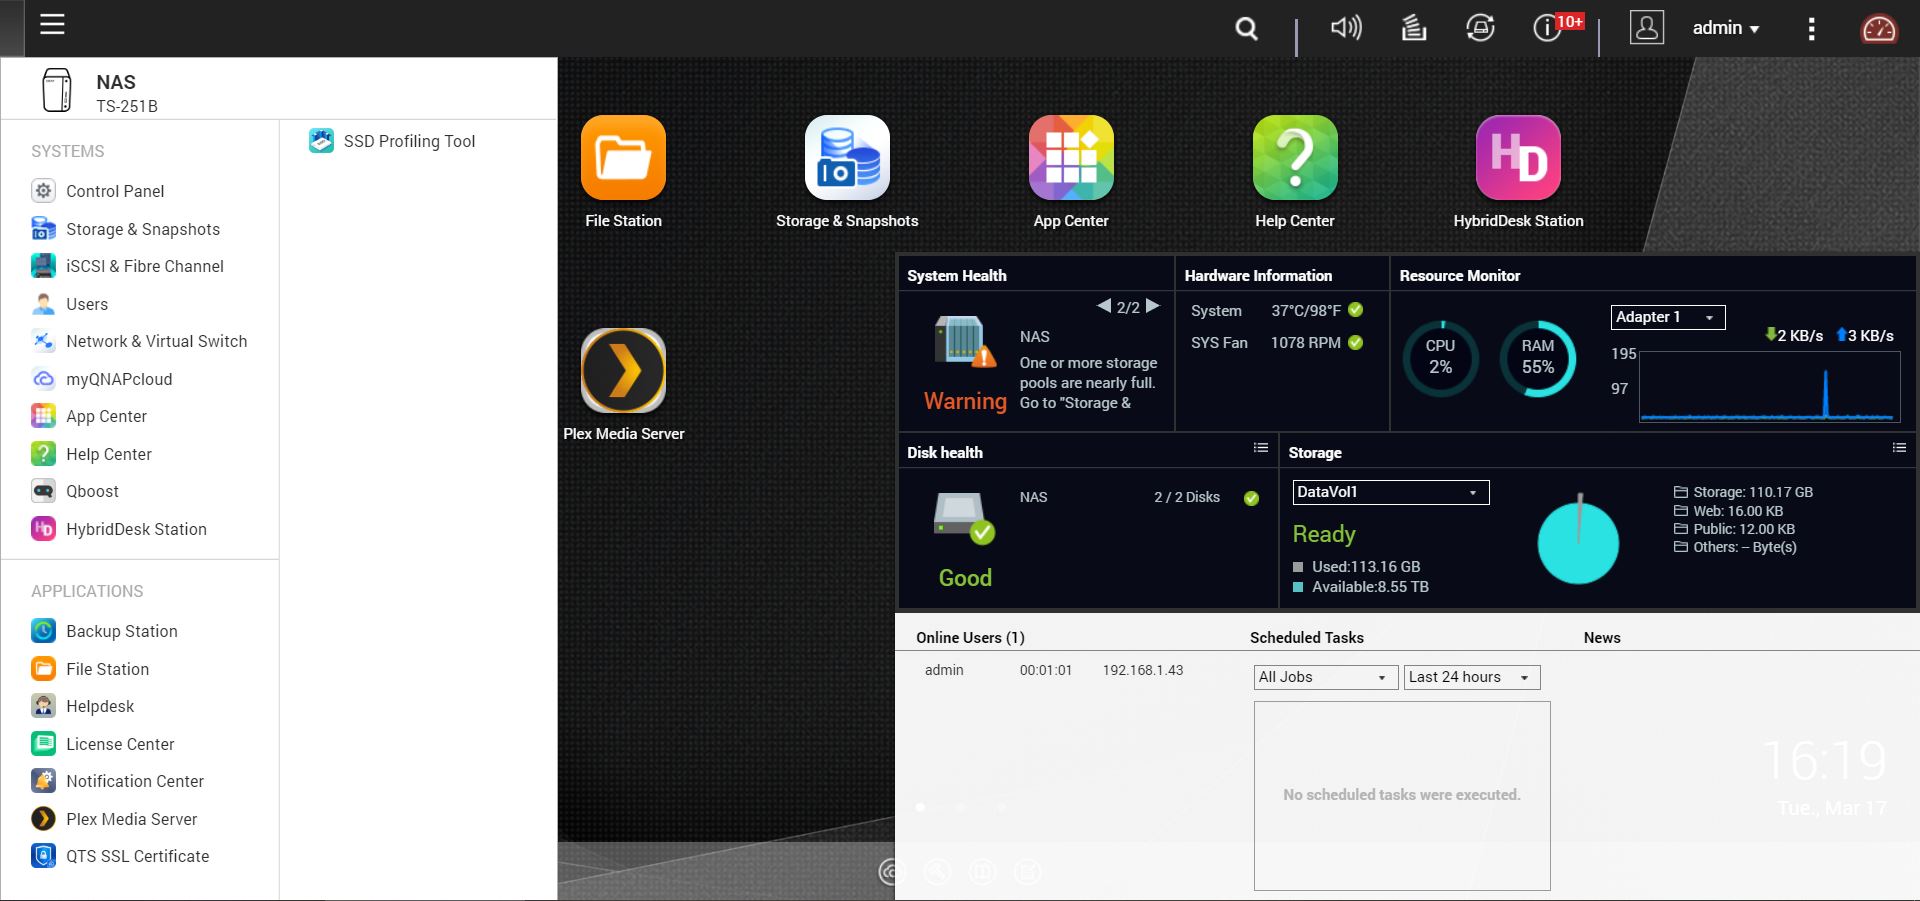Open background tasks stack icon
The width and height of the screenshot is (1920, 901).
coord(1413,28)
